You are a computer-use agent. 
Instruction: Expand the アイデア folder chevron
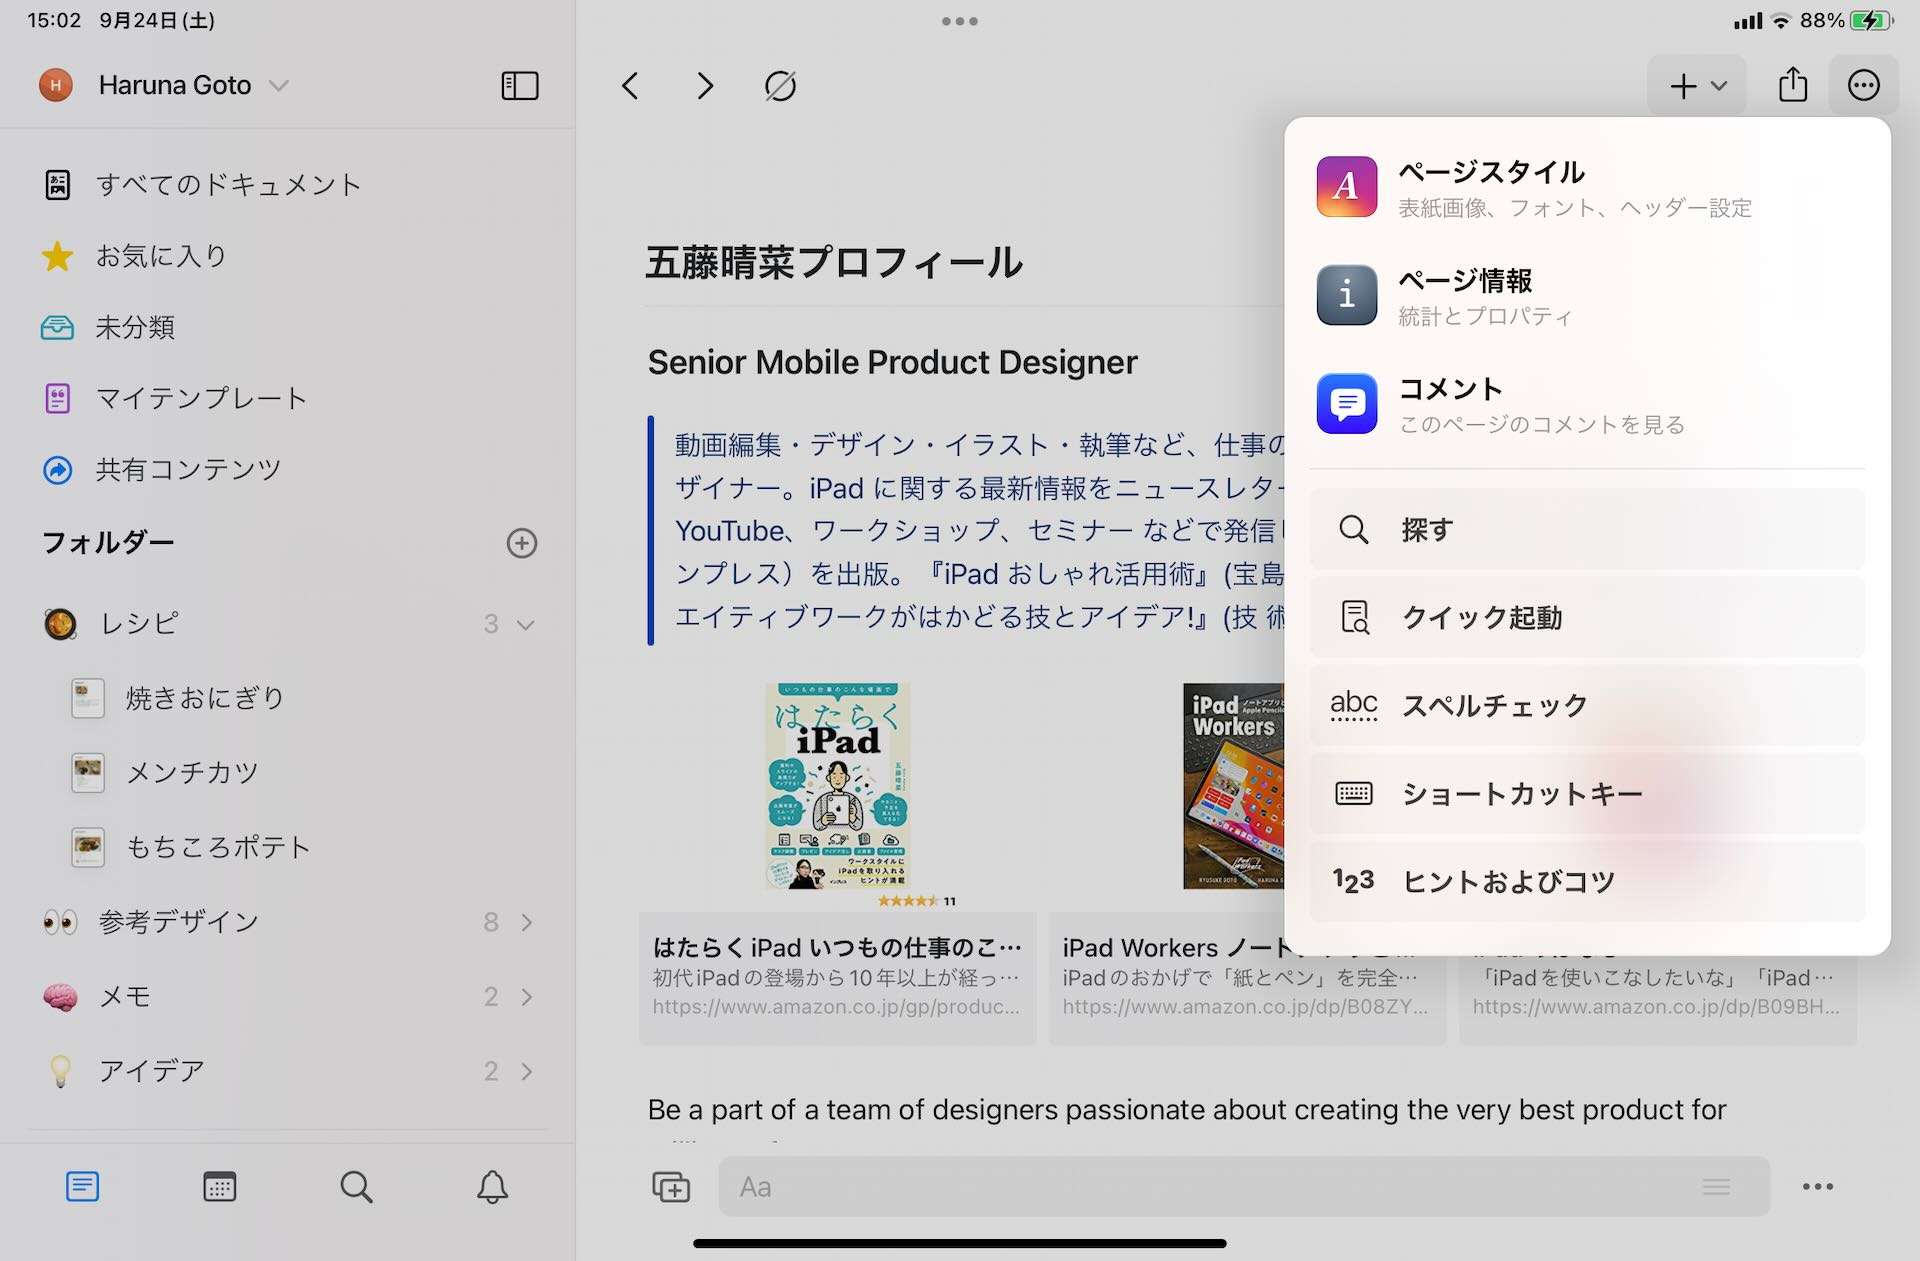point(527,1071)
